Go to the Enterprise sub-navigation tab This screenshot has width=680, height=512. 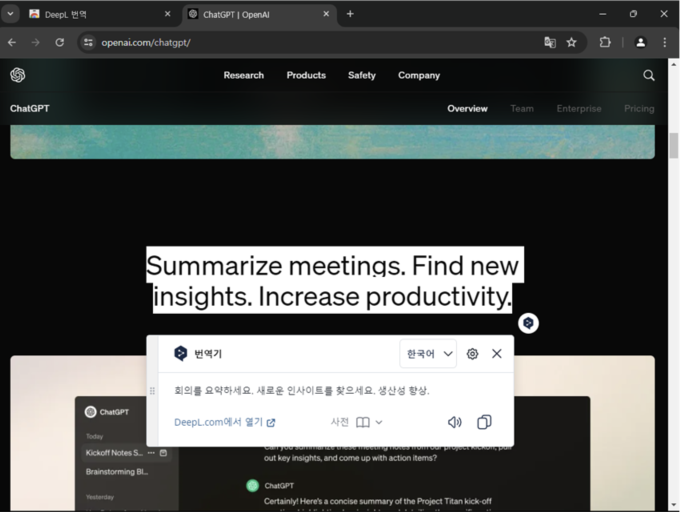click(579, 108)
